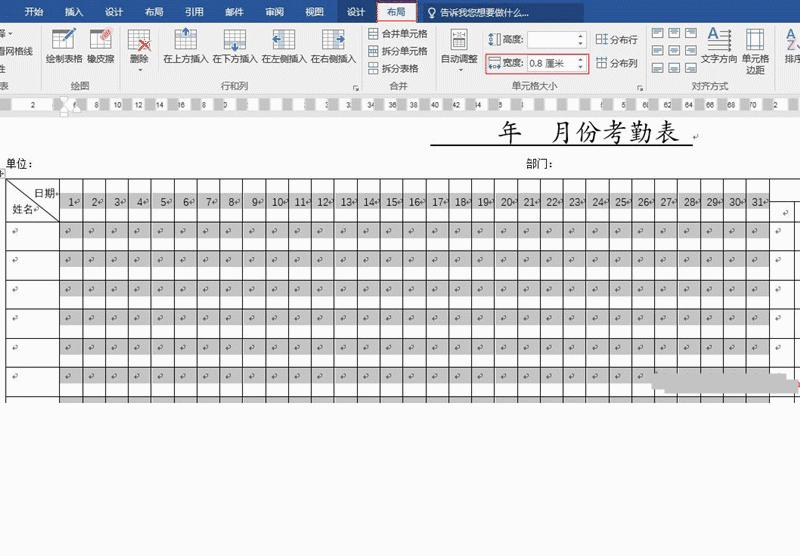This screenshot has height=556, width=800.
Task: Click the table header cell for day 10
Action: coord(277,202)
